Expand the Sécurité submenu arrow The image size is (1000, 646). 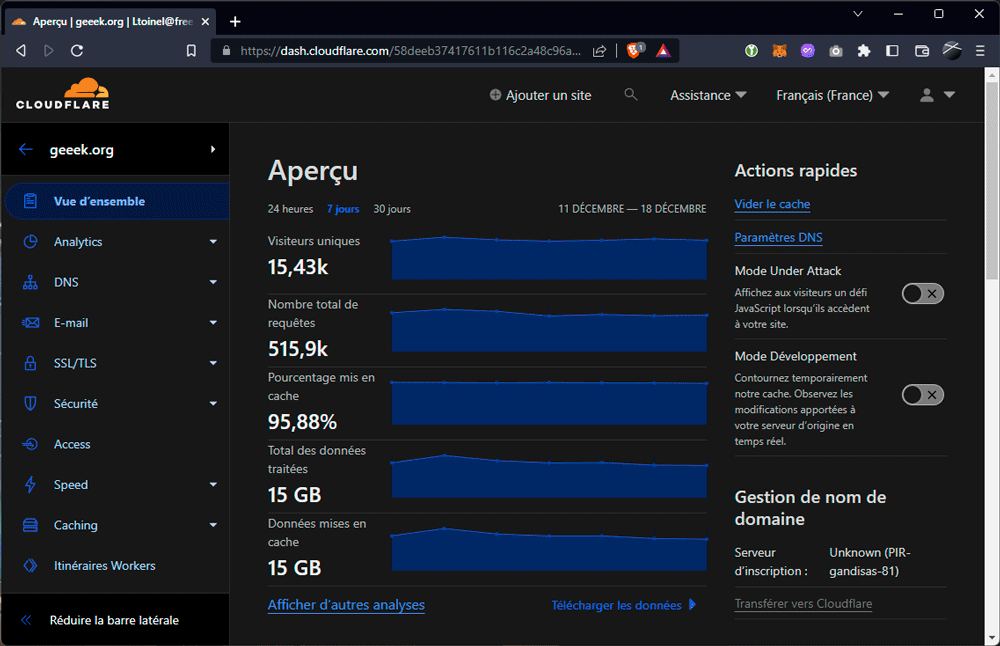[x=213, y=404]
